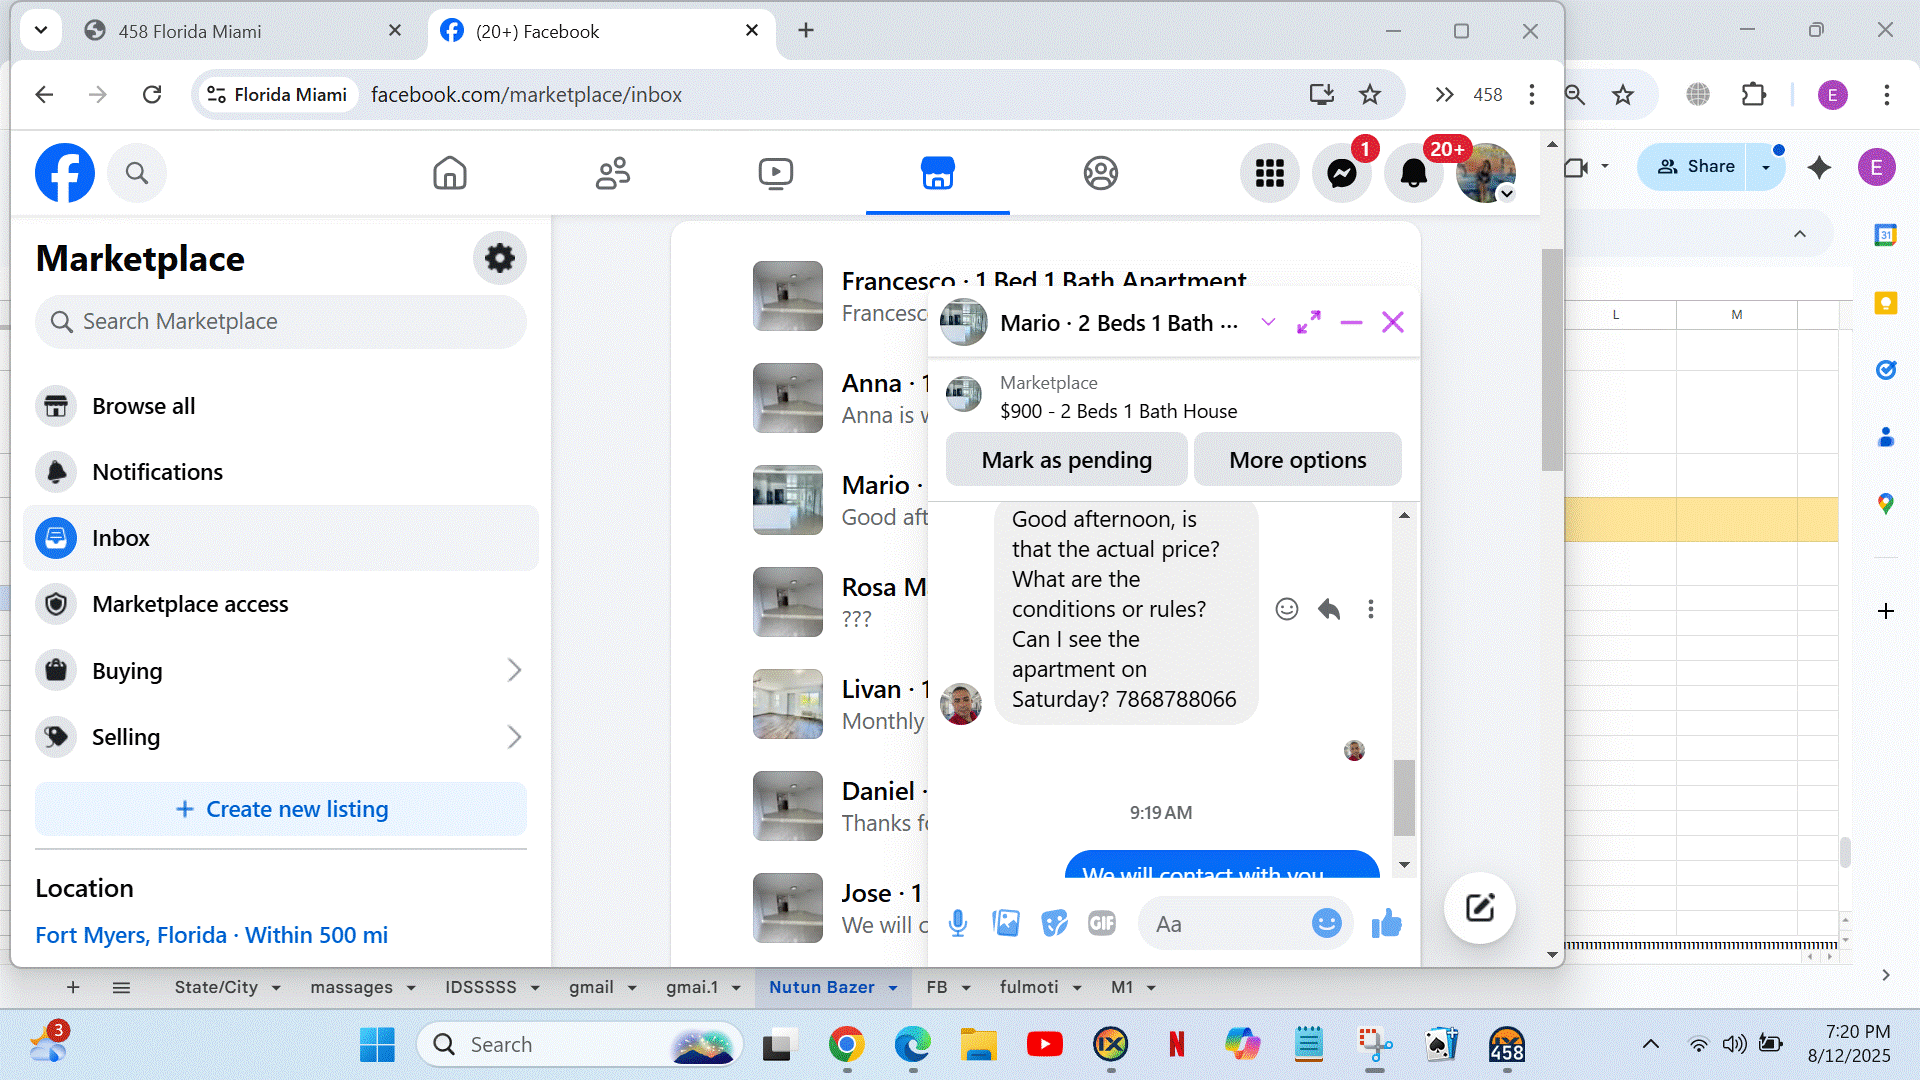Screen dimensions: 1920x1080
Task: Expand the Selling section chevron
Action: (x=514, y=737)
